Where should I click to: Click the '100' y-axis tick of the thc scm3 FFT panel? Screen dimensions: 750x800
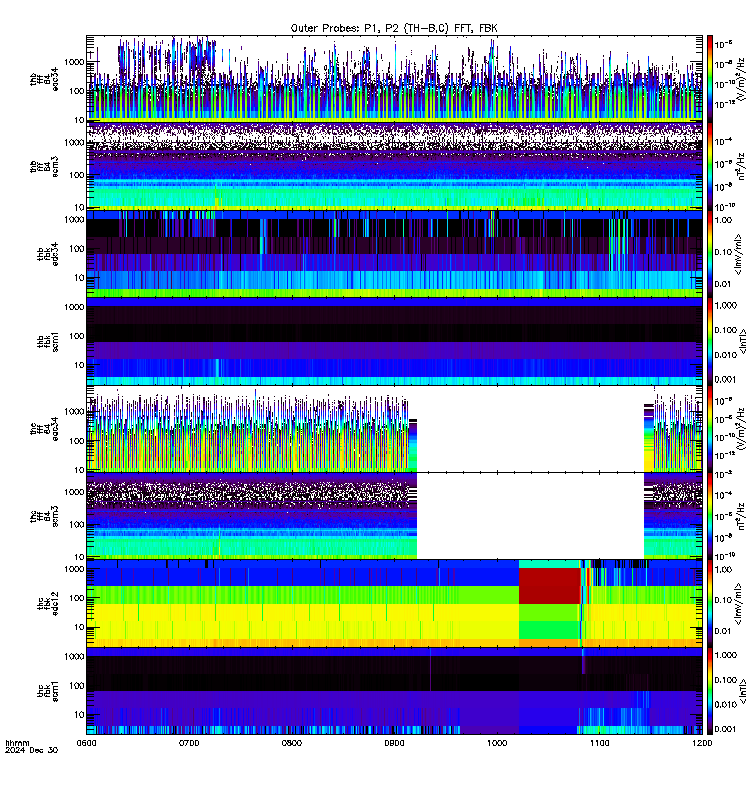(77, 524)
